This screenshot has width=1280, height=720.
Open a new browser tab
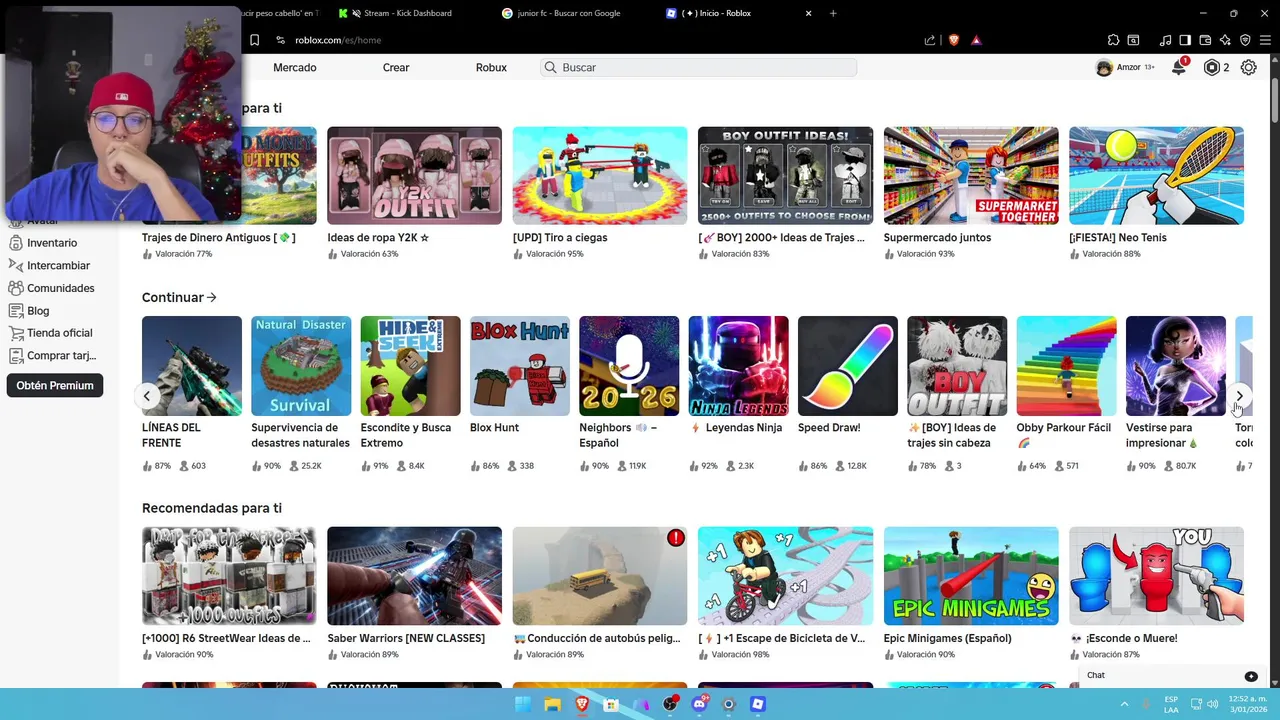833,13
